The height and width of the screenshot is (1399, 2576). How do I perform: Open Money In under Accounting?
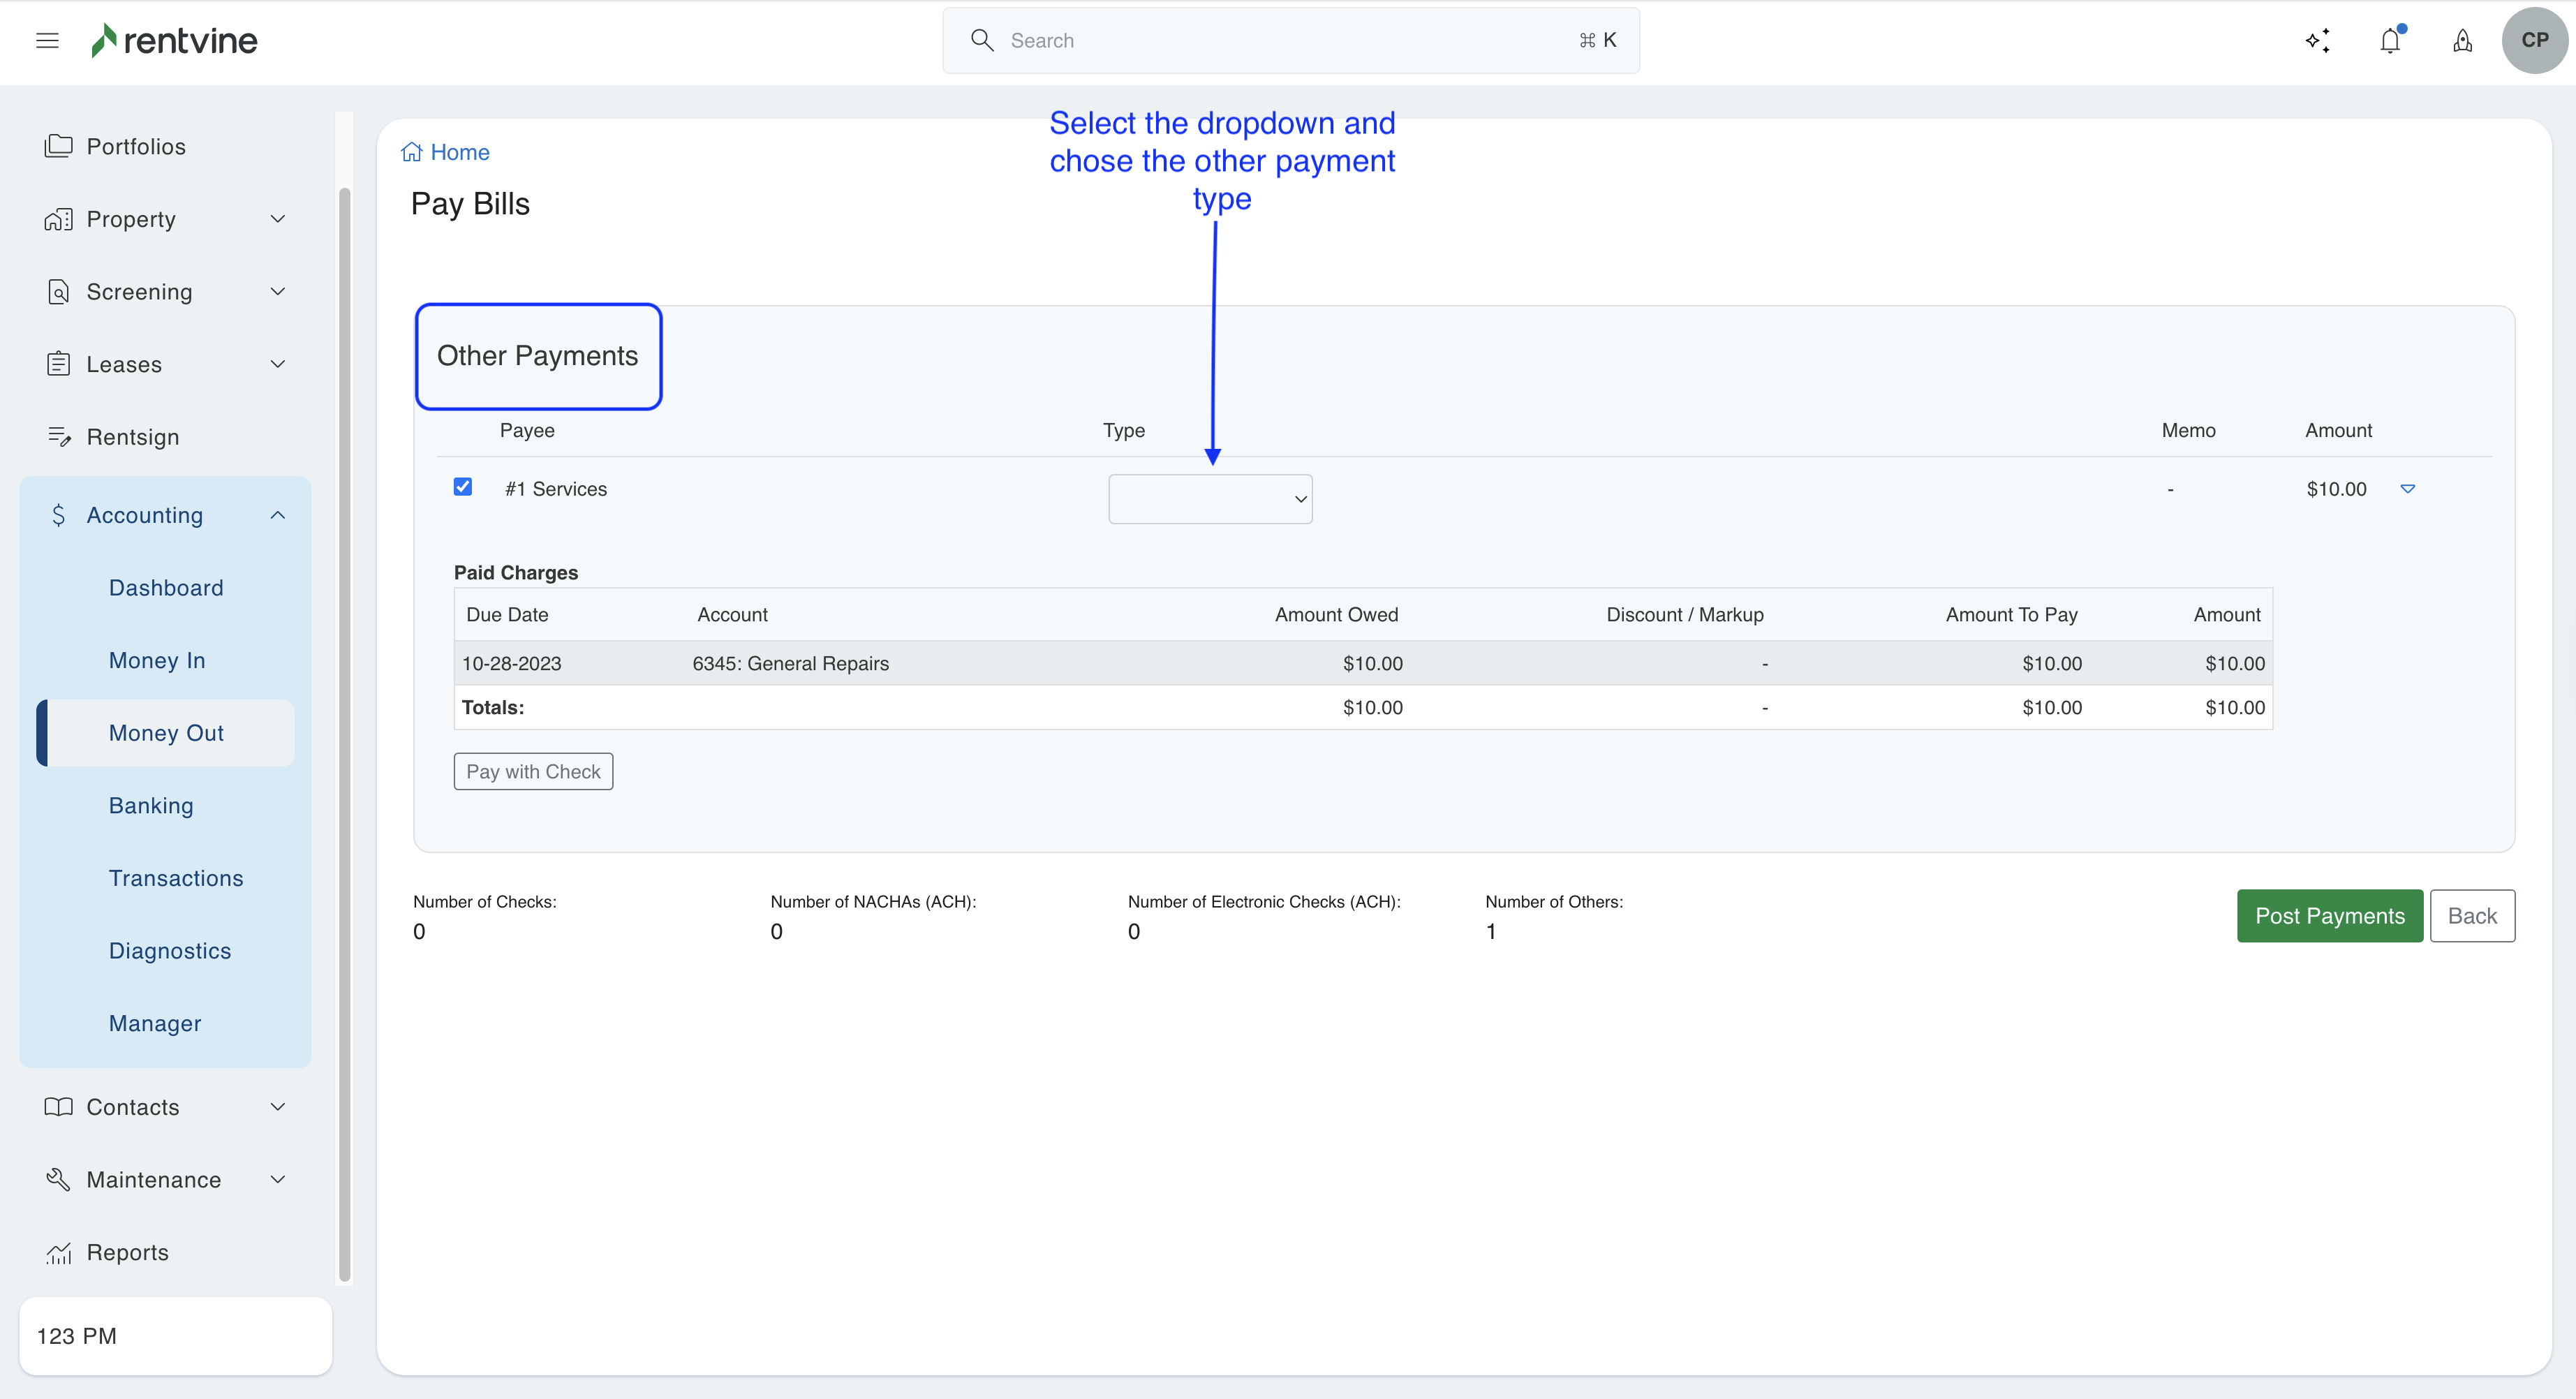(x=157, y=661)
